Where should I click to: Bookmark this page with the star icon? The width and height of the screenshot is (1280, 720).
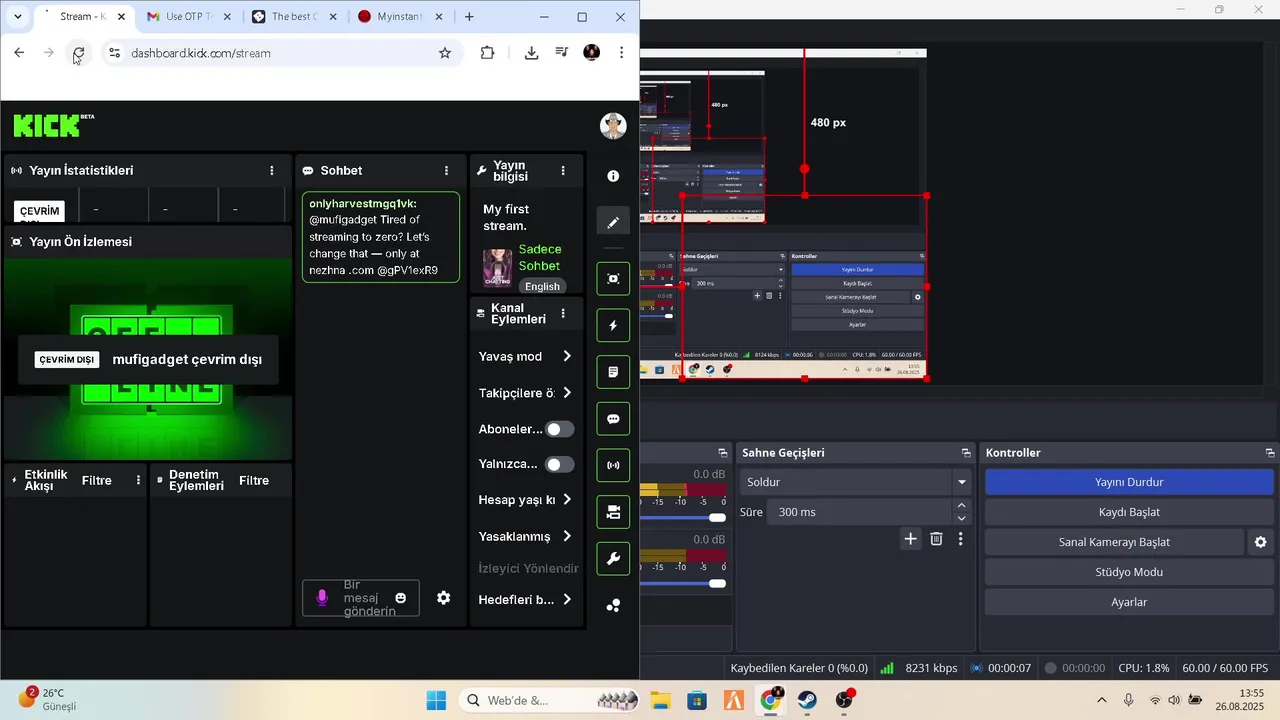(445, 53)
